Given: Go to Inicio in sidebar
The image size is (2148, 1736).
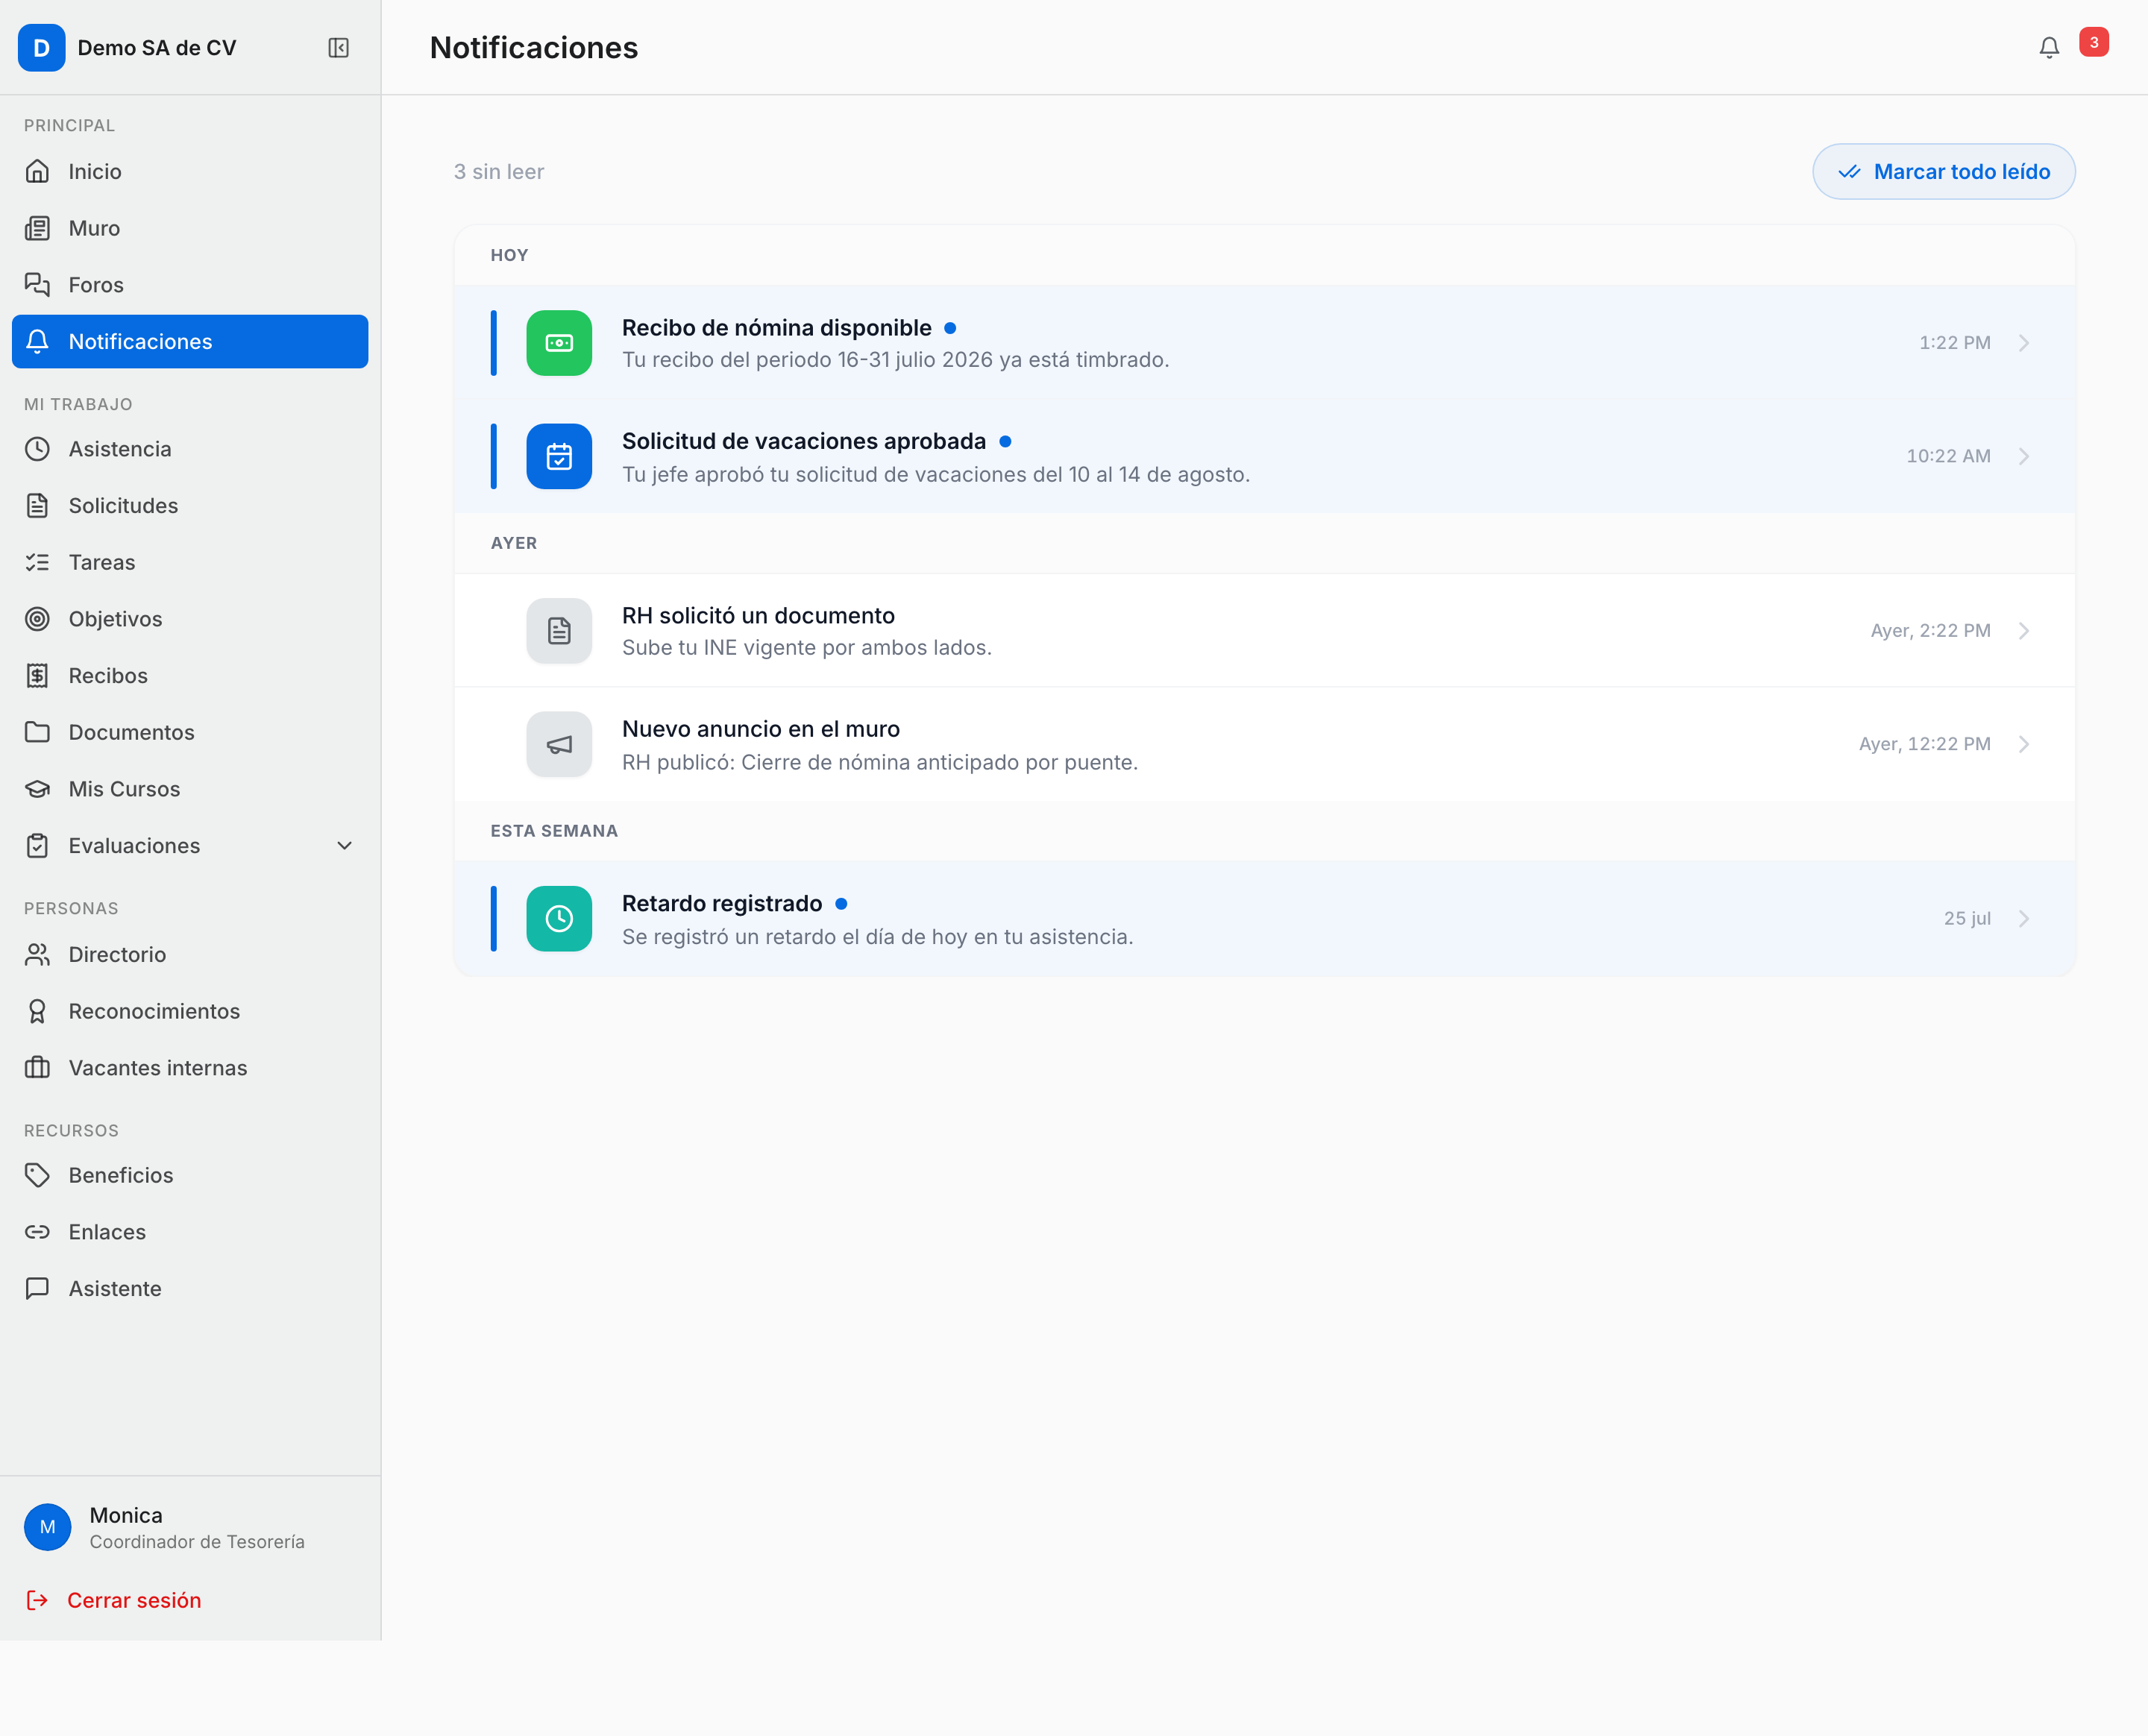Looking at the screenshot, I should [190, 171].
